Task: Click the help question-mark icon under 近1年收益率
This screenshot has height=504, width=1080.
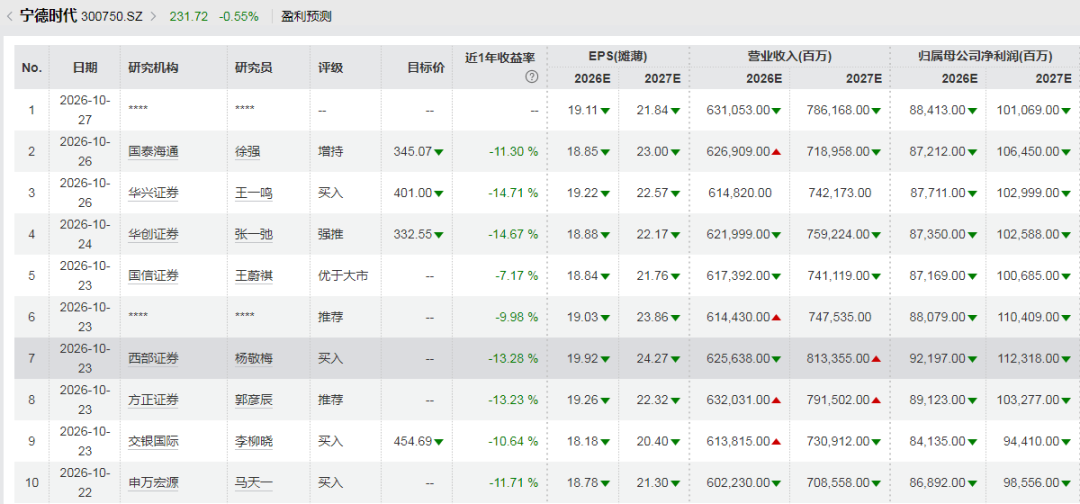Action: click(x=532, y=78)
